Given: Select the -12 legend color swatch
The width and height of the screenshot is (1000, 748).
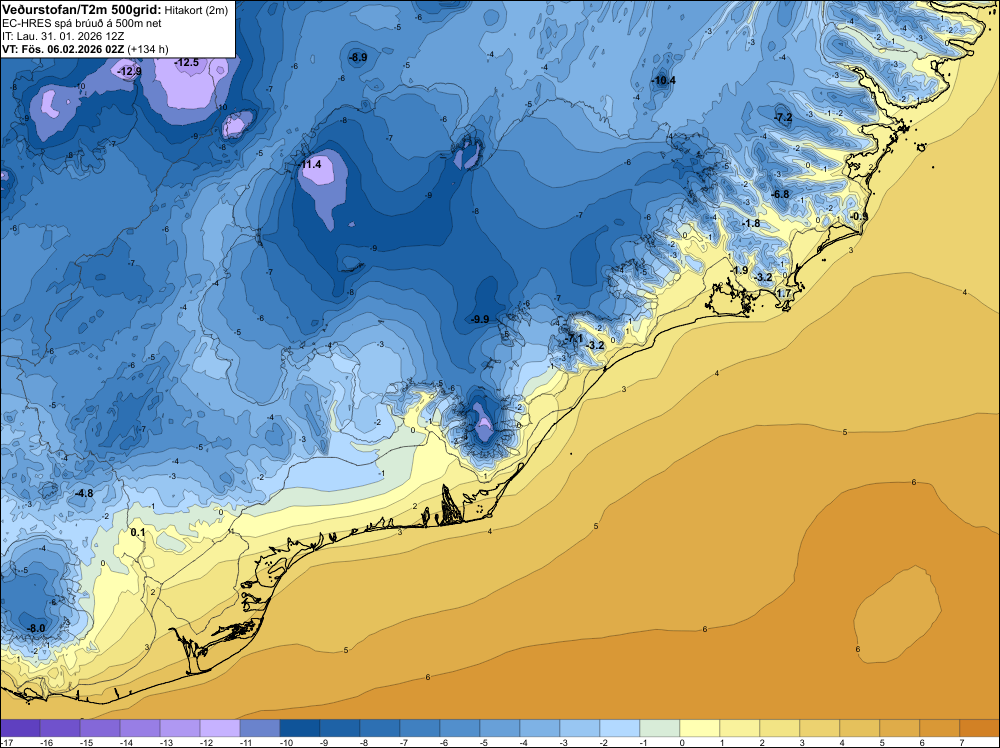Looking at the screenshot, I should coord(220,728).
